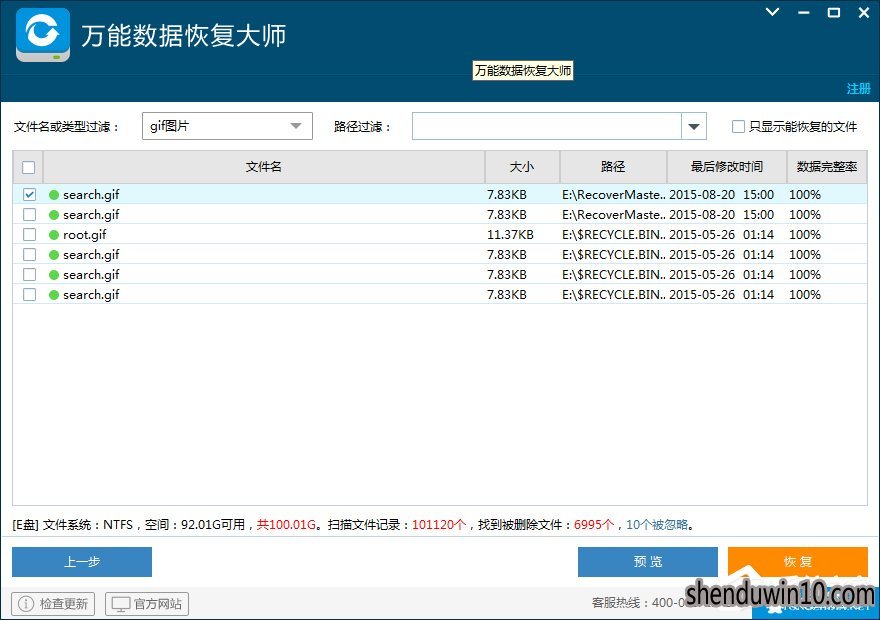Click the 共100.01G total space text

286,525
